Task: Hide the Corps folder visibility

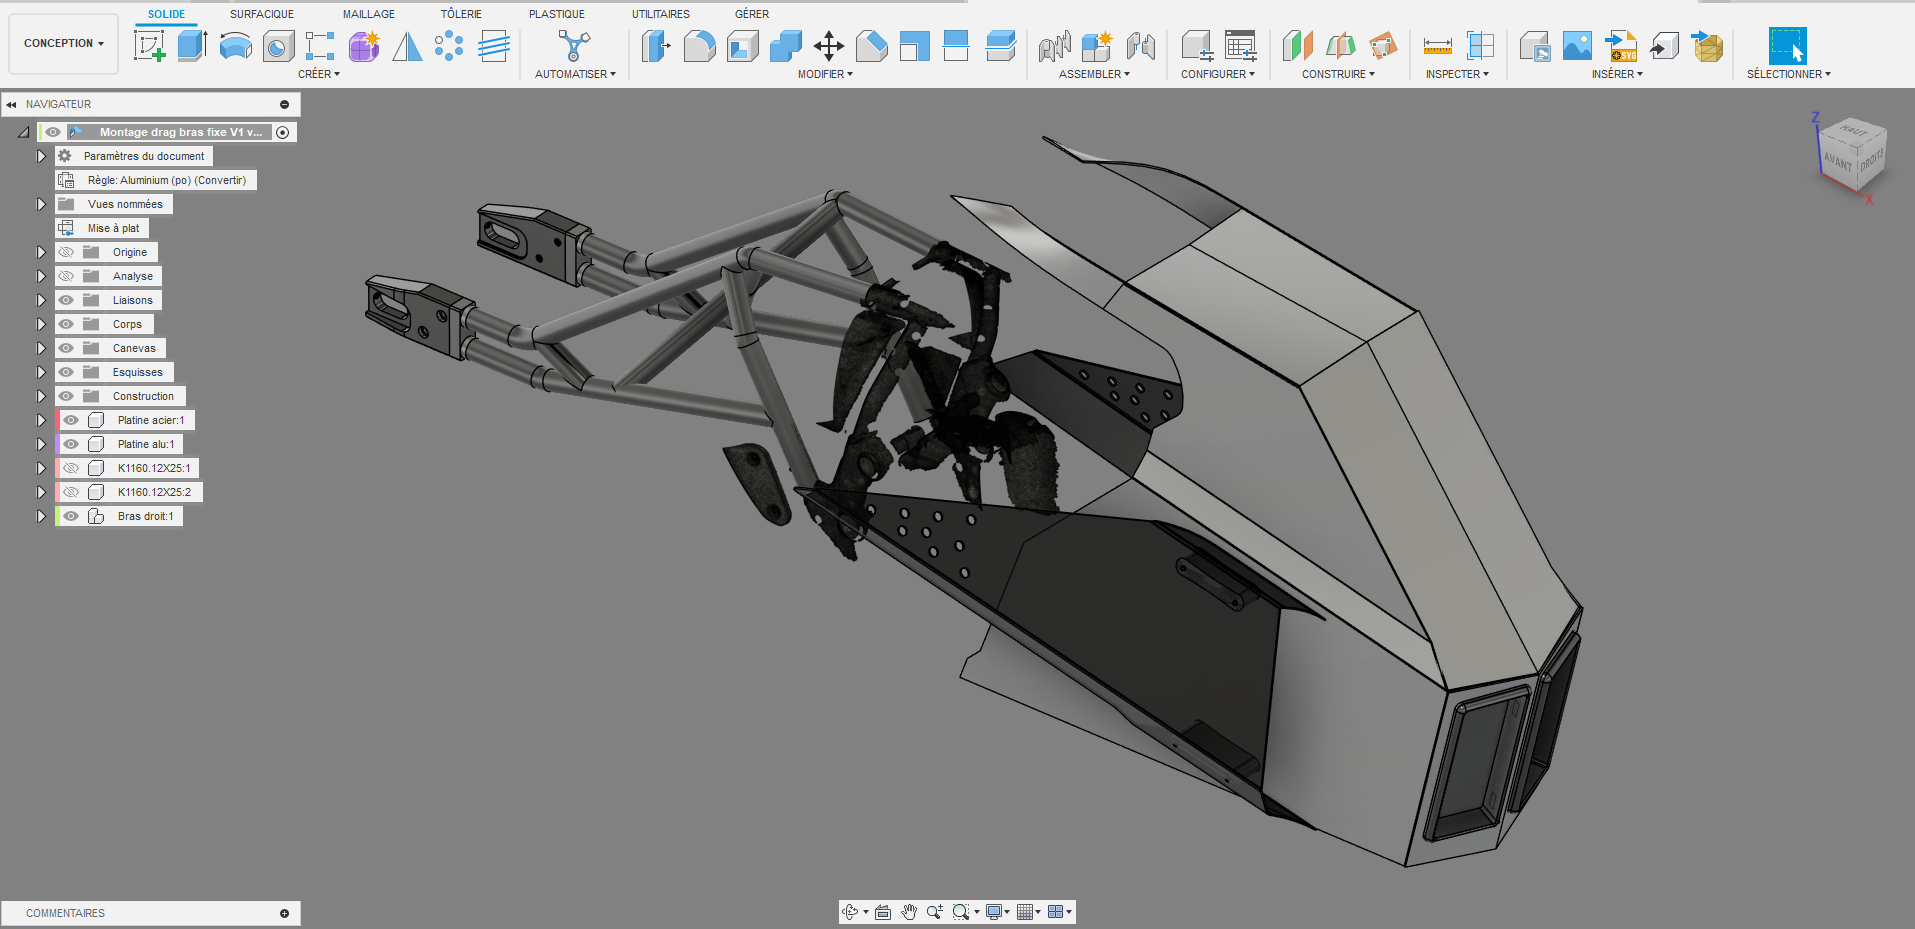Action: pos(66,324)
